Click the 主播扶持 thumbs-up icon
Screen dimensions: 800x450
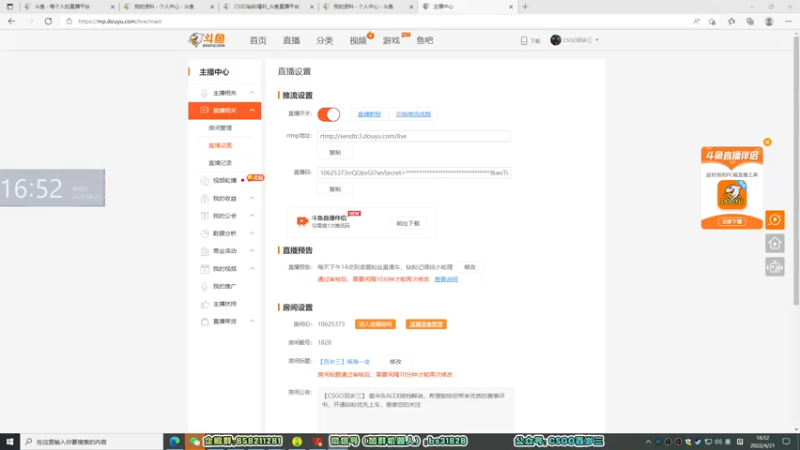[205, 304]
